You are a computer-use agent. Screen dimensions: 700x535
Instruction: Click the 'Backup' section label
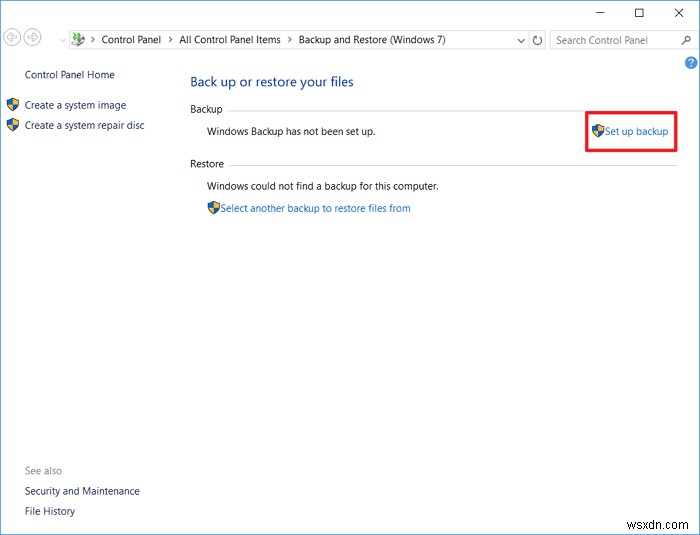(206, 109)
